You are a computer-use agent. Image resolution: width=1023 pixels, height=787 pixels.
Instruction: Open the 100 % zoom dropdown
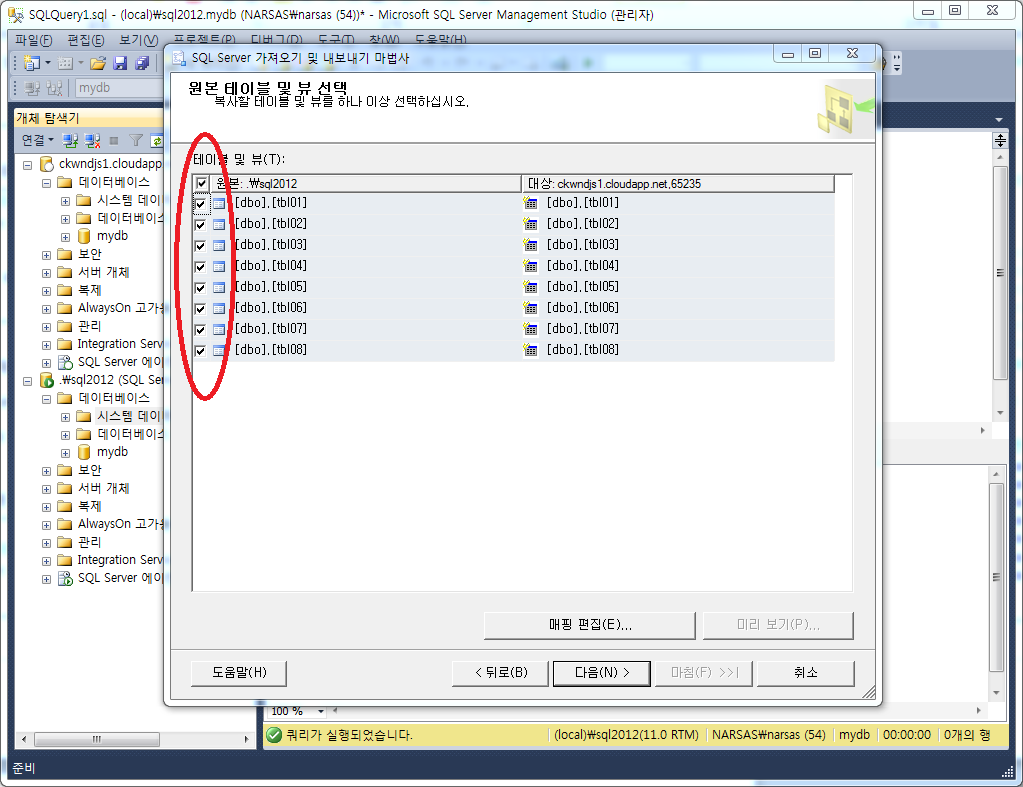pyautogui.click(x=320, y=711)
